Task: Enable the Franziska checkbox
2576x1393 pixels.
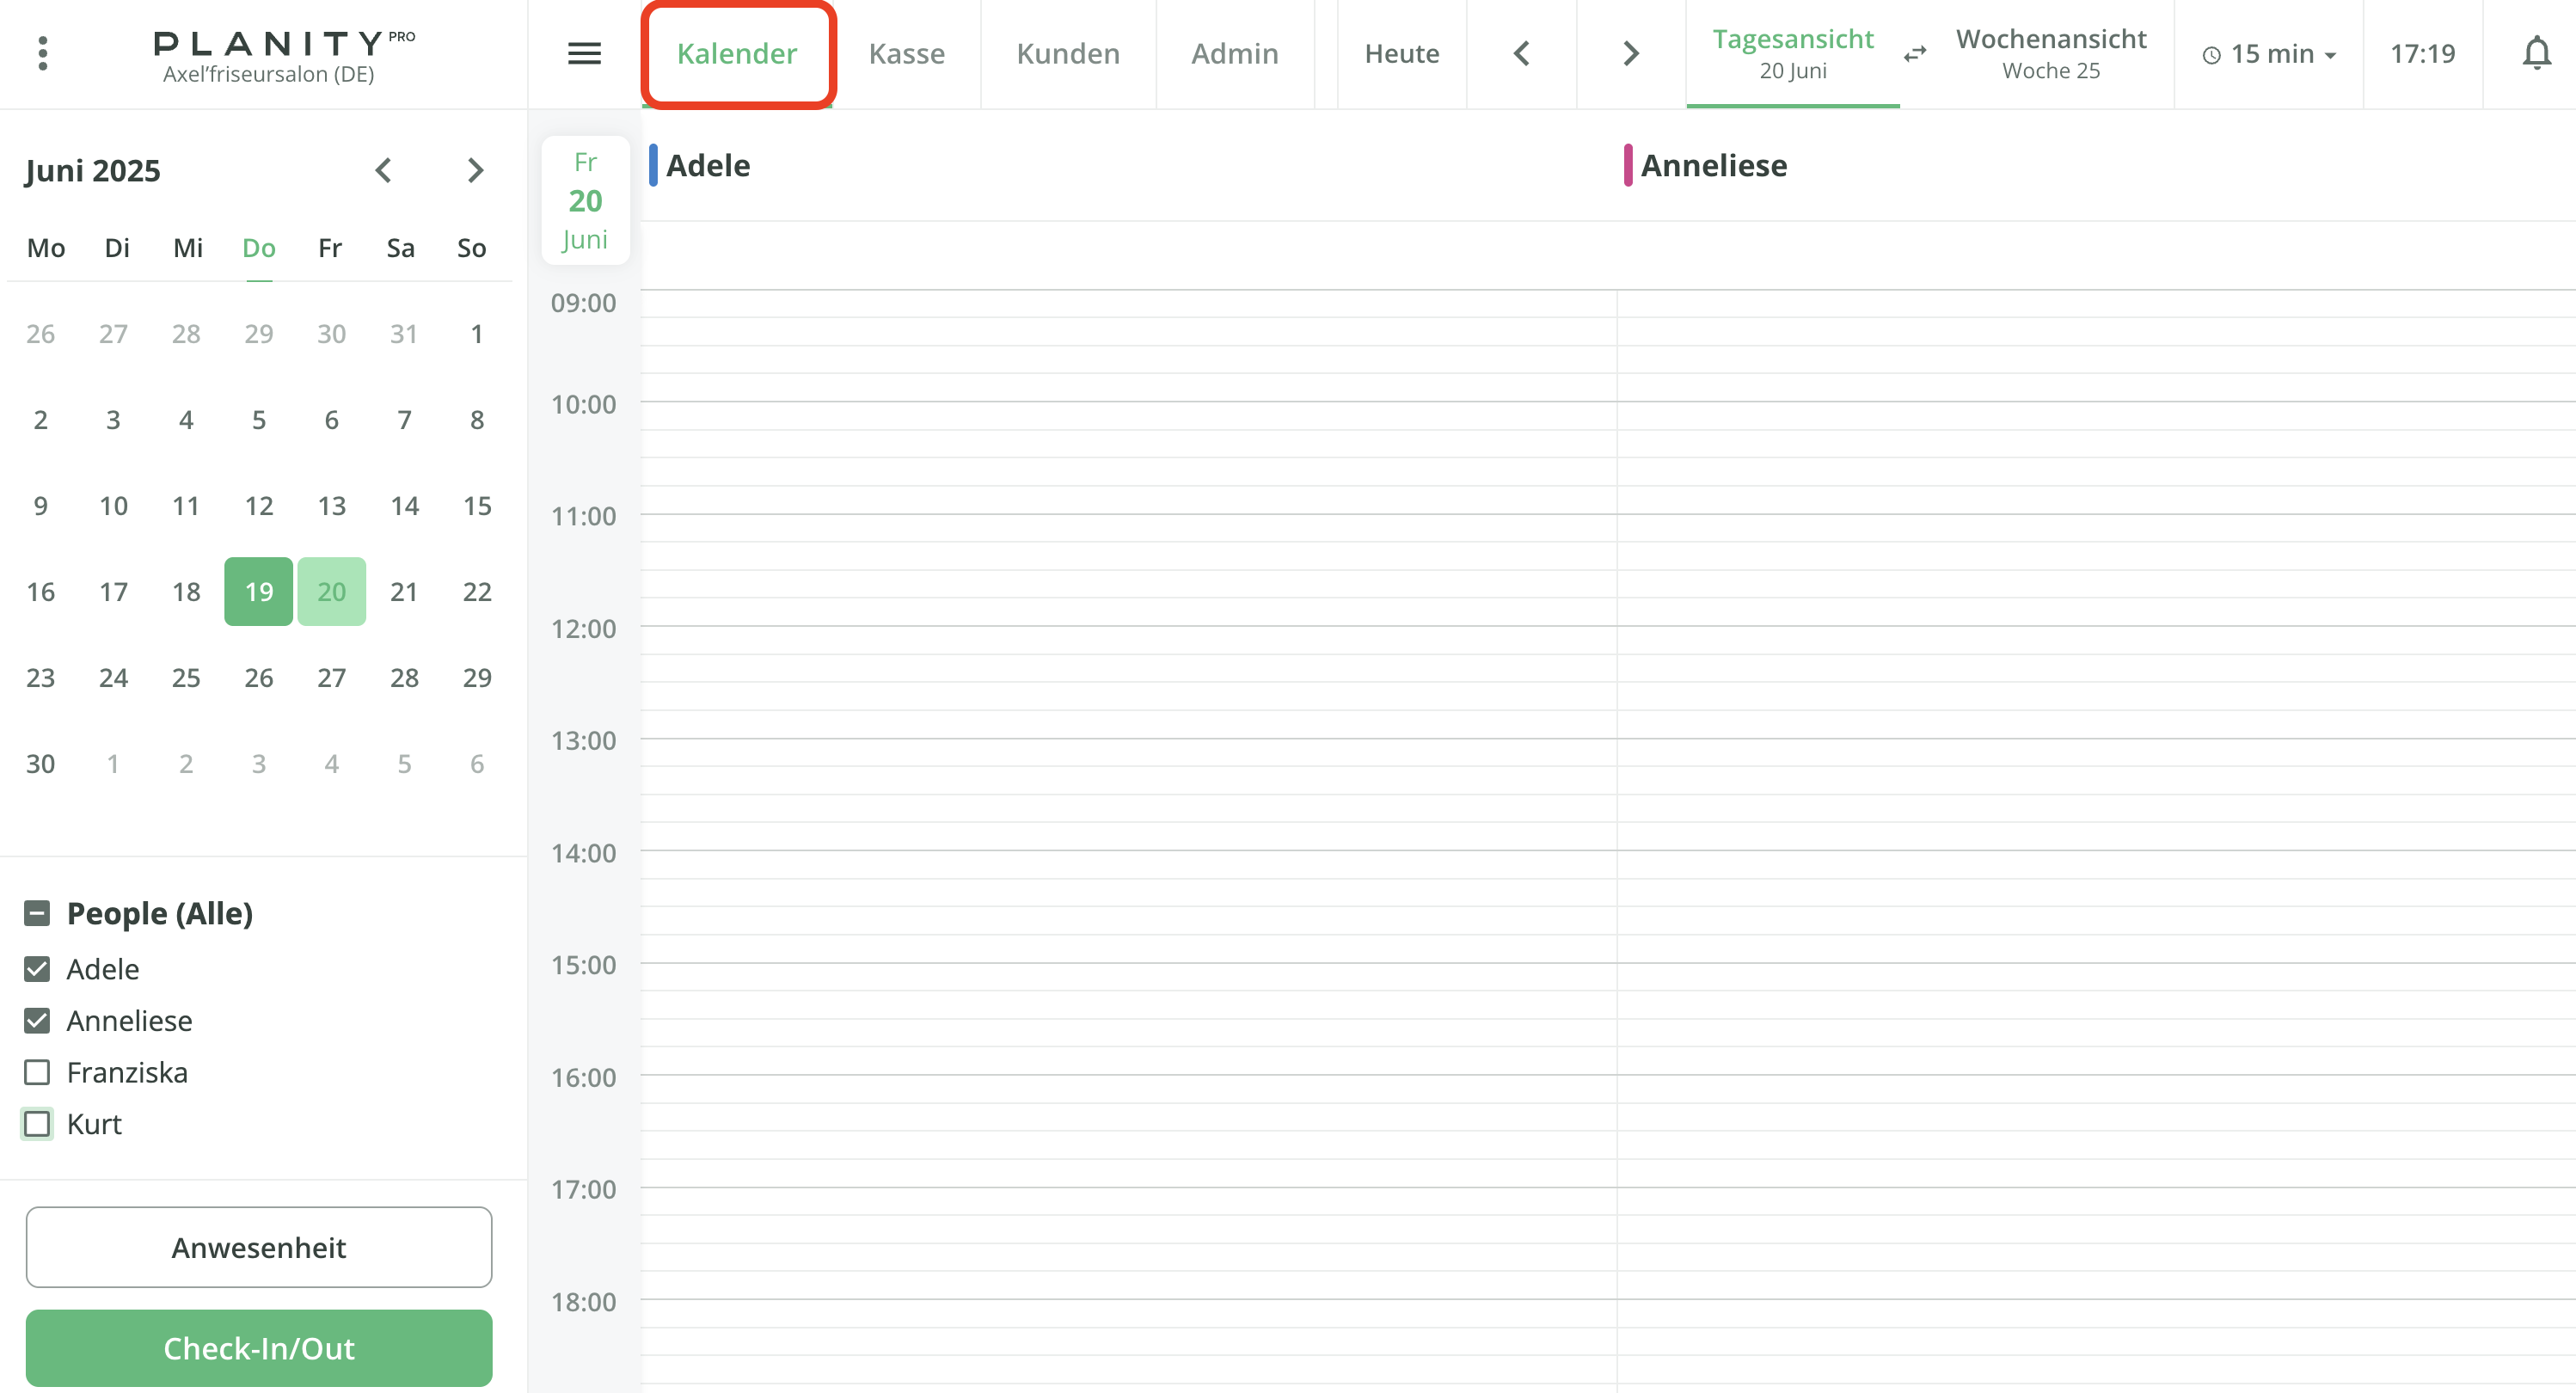Action: (x=37, y=1072)
